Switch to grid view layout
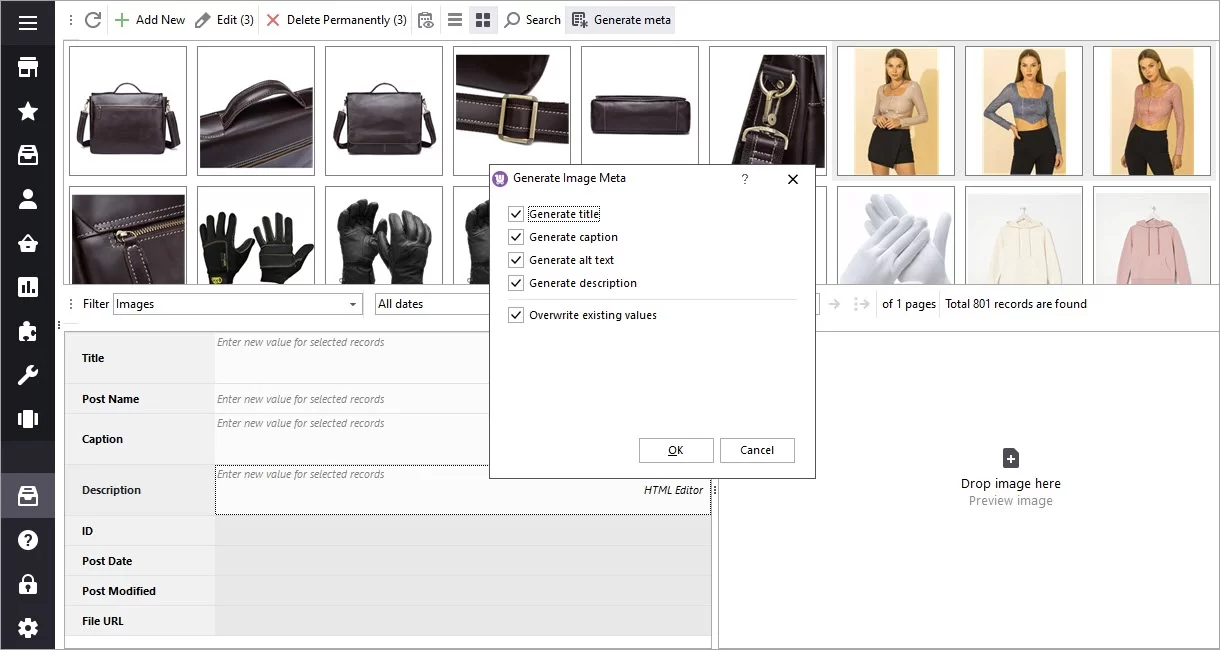The image size is (1220, 650). [483, 19]
